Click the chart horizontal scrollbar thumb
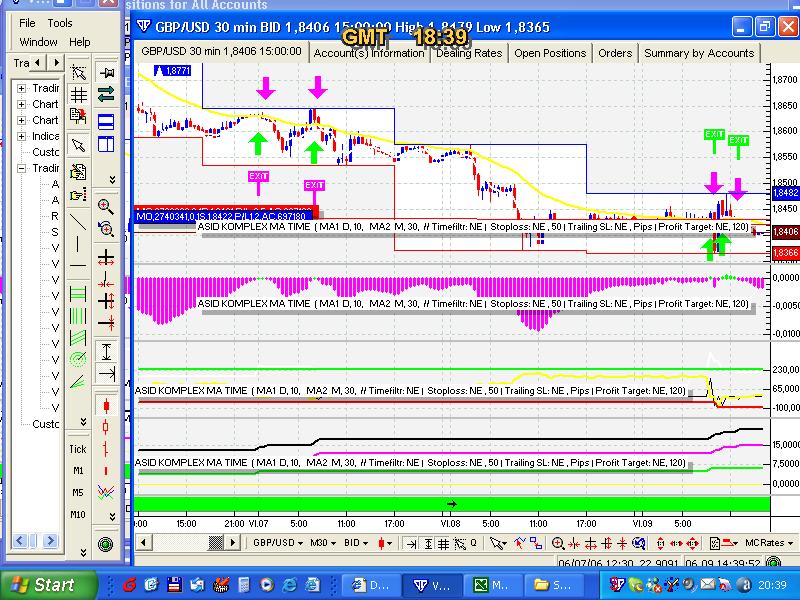 click(x=216, y=542)
